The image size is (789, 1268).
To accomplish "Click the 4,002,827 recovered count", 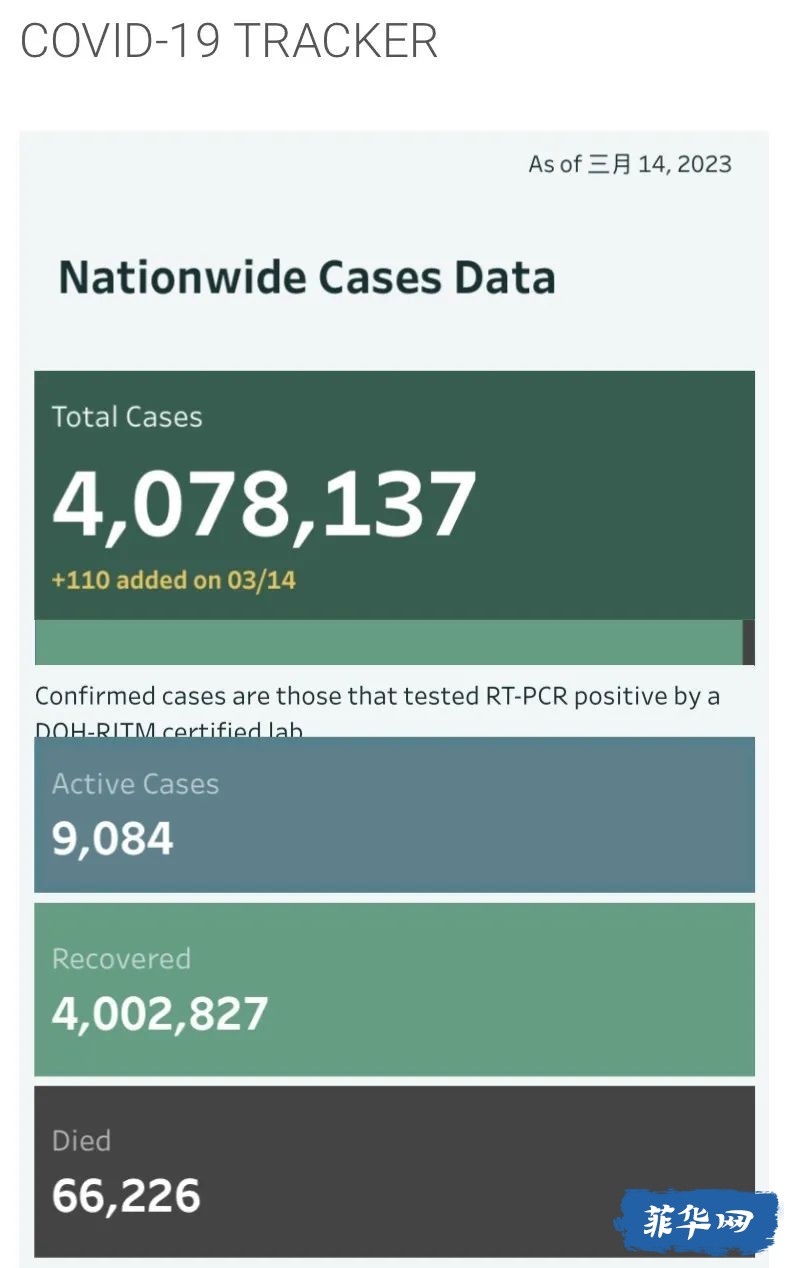I will pos(160,1013).
